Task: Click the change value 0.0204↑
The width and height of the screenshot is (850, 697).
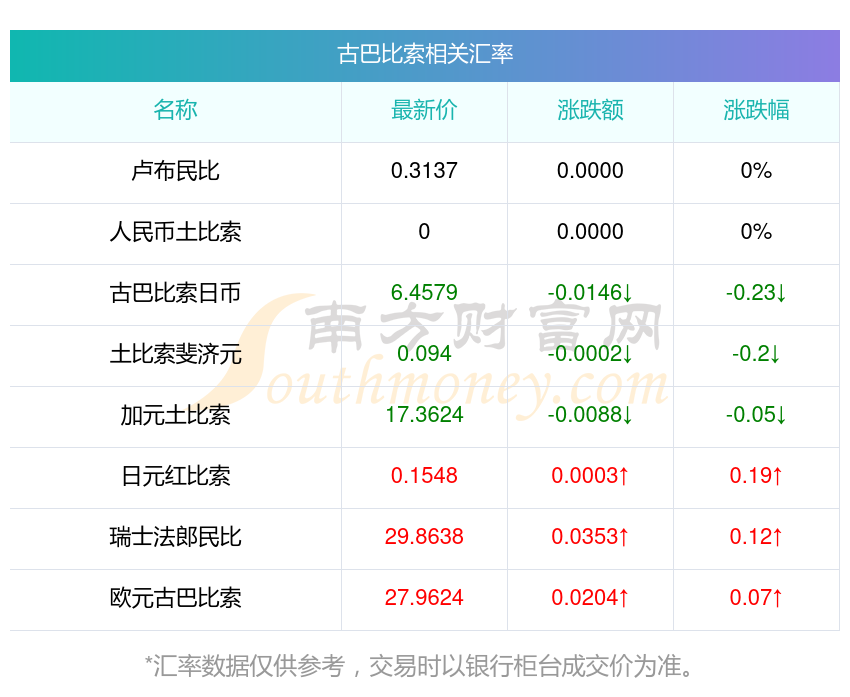Action: (590, 598)
